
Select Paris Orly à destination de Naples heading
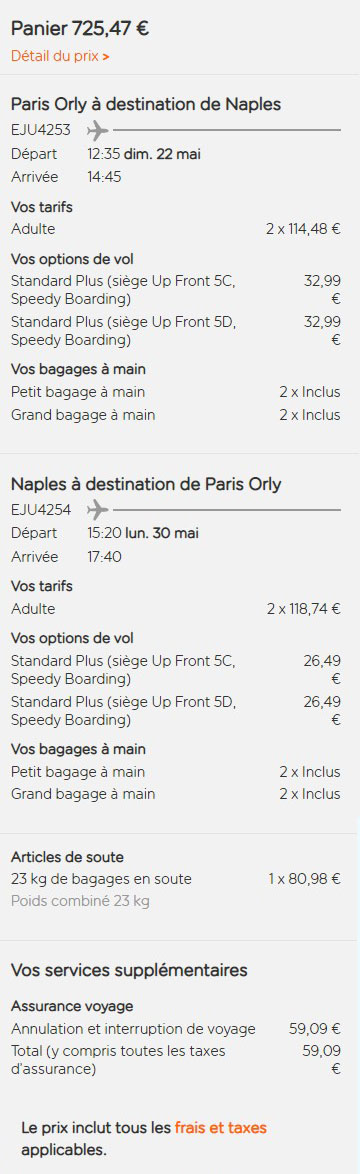[146, 104]
